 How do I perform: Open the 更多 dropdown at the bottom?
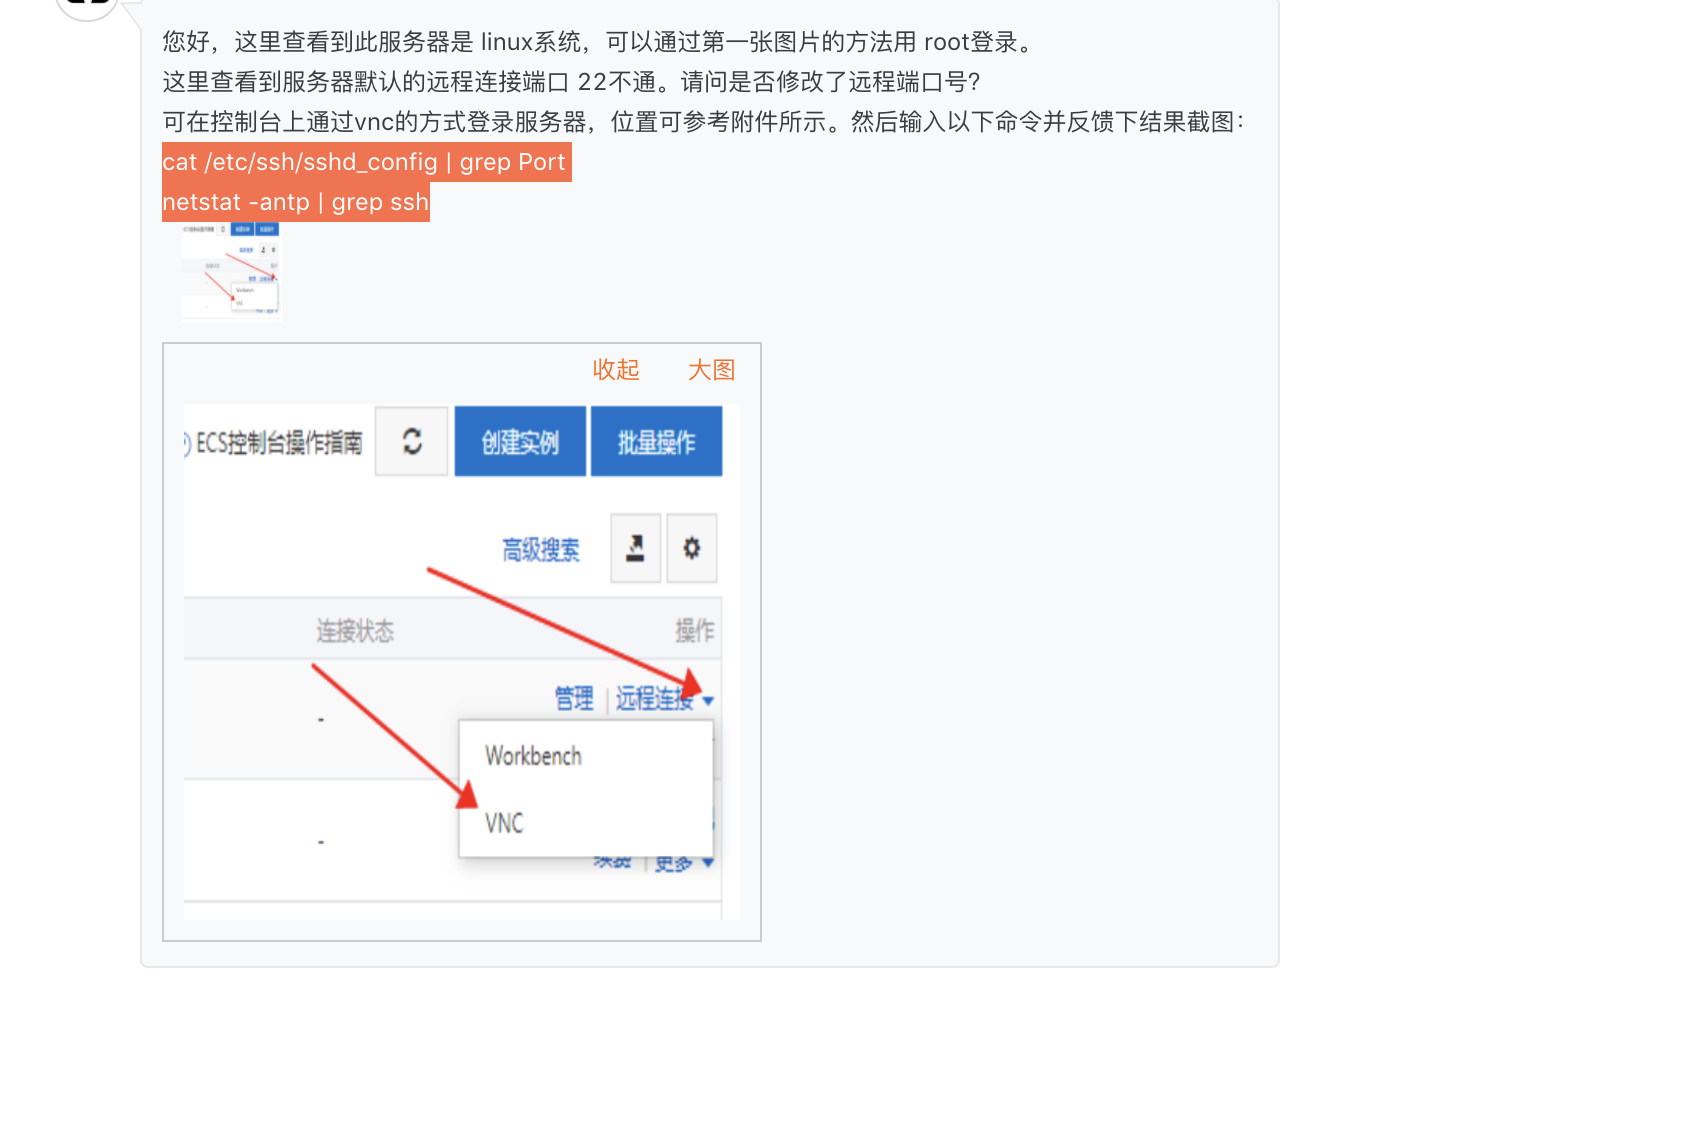coord(680,861)
